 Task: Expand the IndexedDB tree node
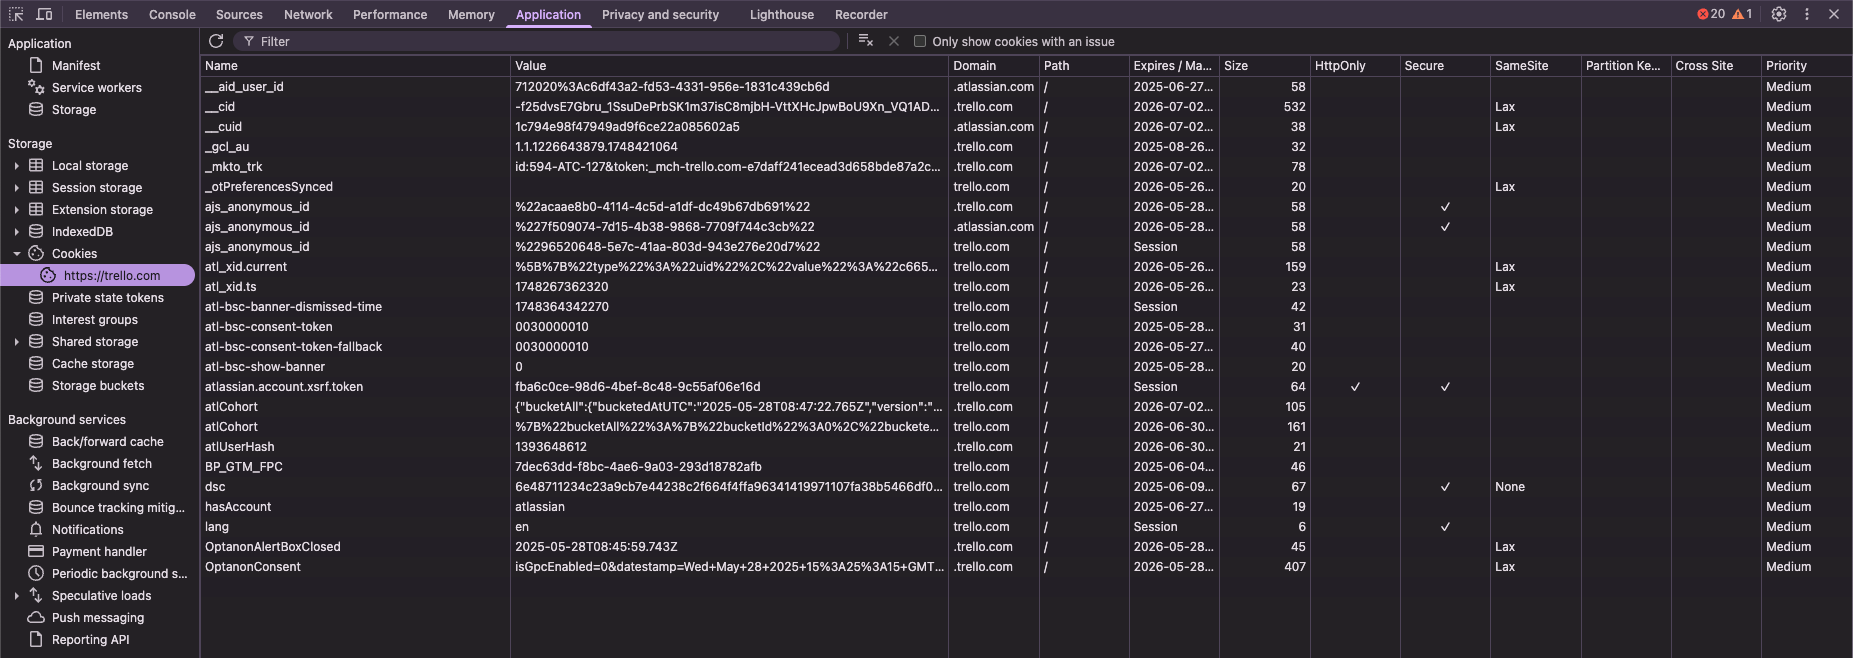click(16, 232)
